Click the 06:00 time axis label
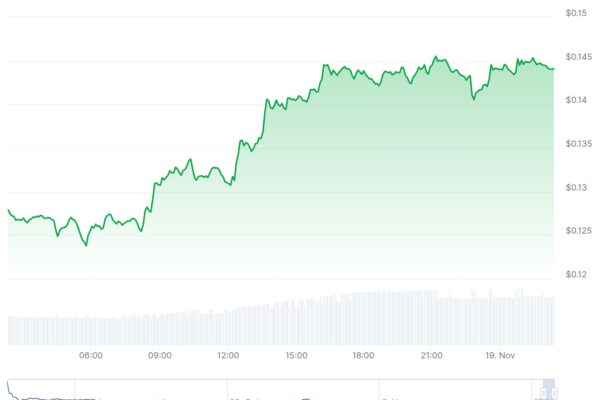600x400 pixels. 91,355
